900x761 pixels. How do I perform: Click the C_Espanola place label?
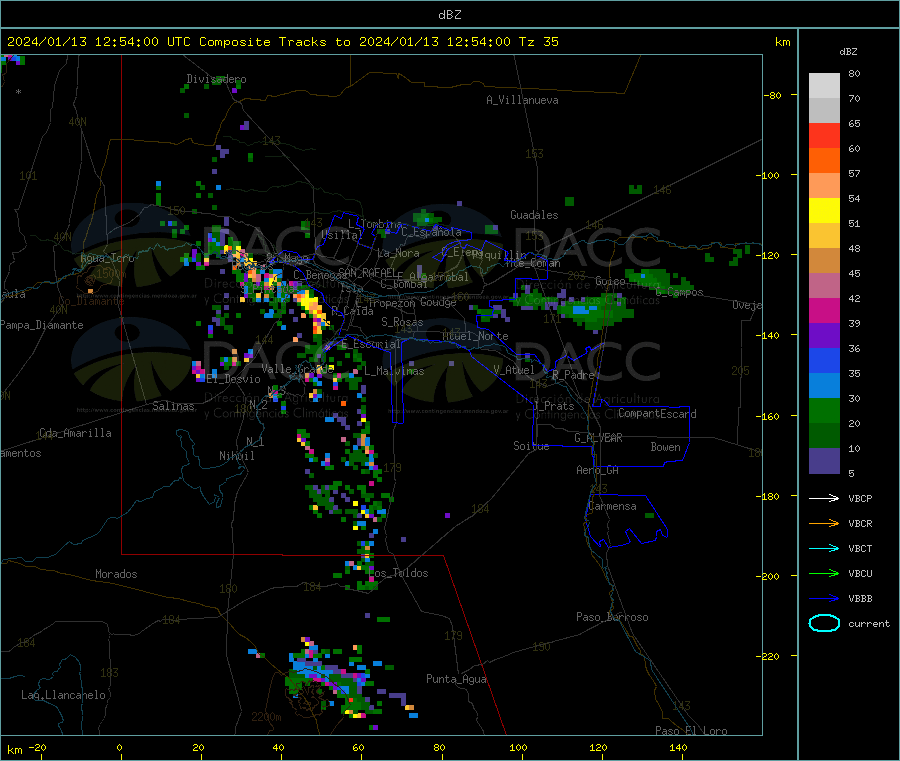click(x=431, y=232)
